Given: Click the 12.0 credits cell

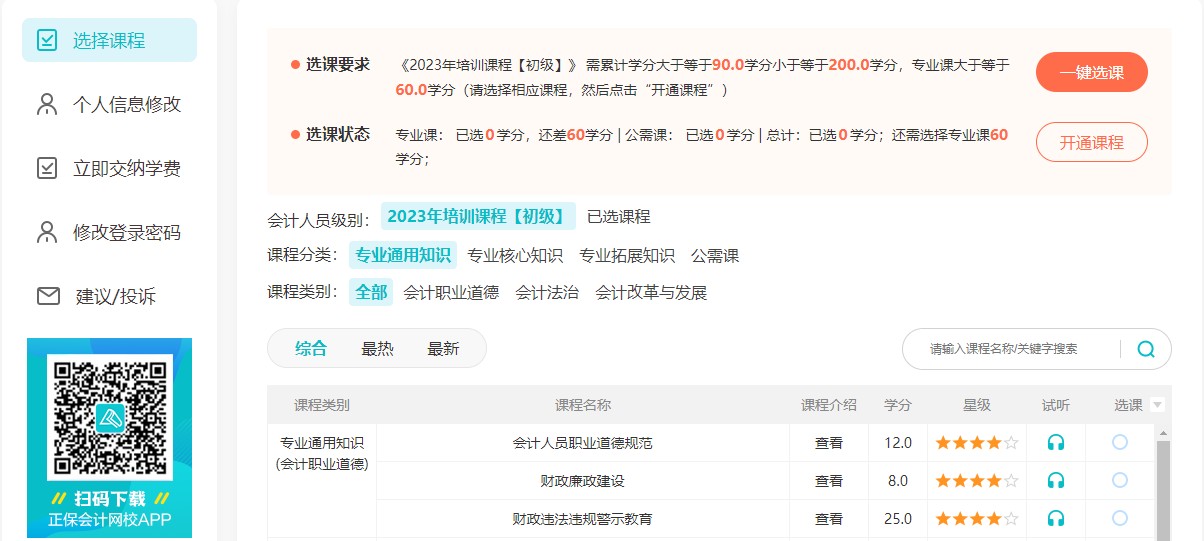Looking at the screenshot, I should pyautogui.click(x=898, y=442).
